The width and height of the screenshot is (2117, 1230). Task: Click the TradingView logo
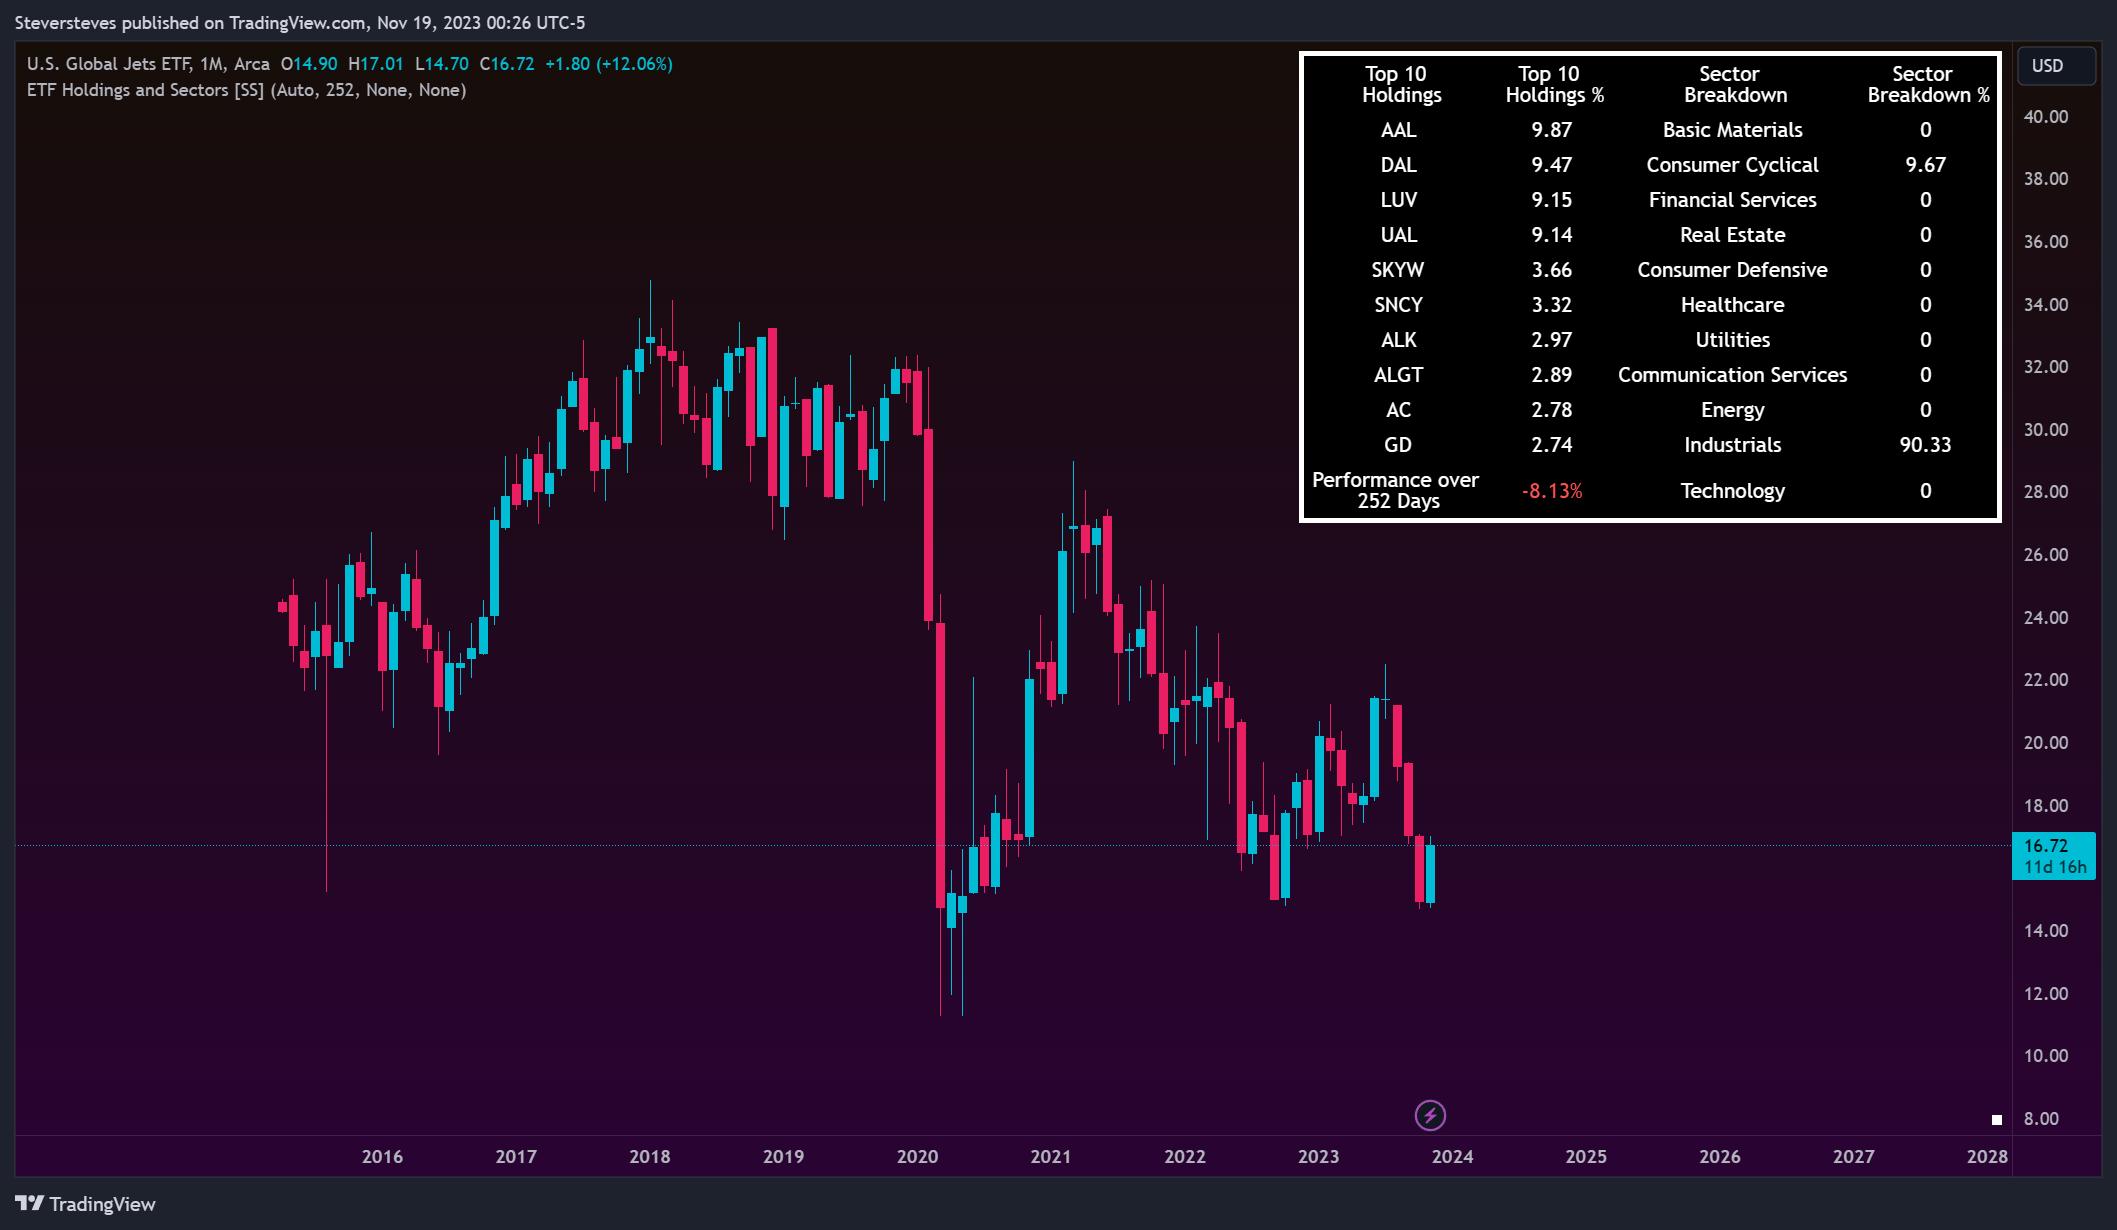click(x=86, y=1204)
